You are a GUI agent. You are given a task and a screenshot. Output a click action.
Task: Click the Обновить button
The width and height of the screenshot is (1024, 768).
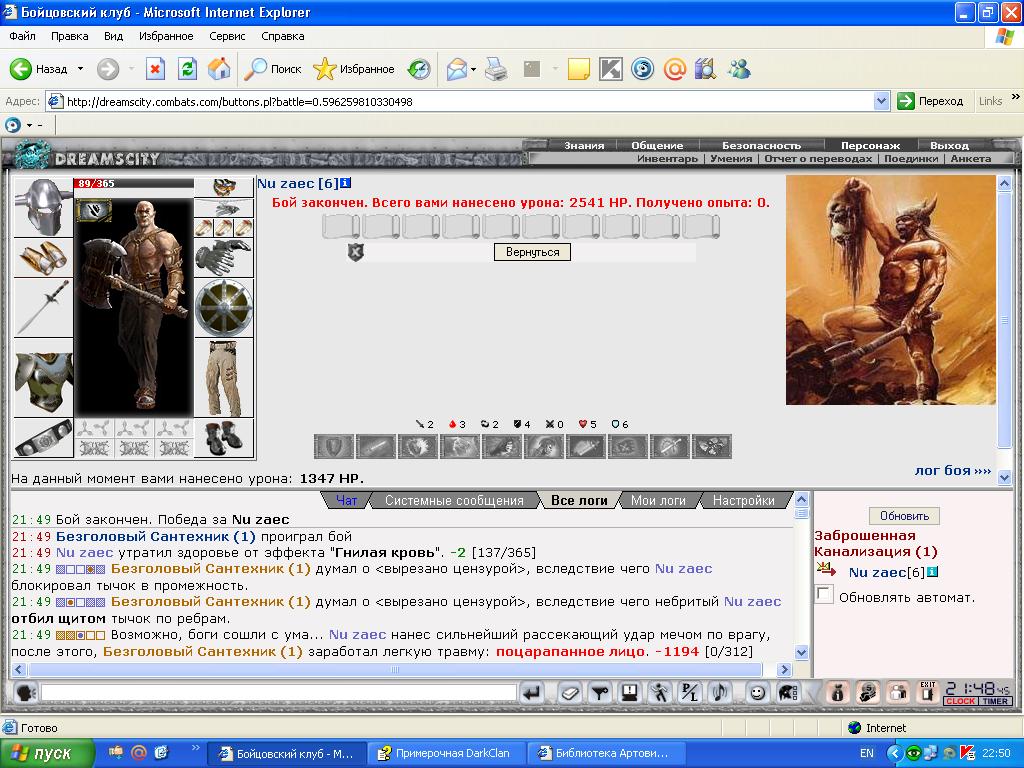click(904, 516)
